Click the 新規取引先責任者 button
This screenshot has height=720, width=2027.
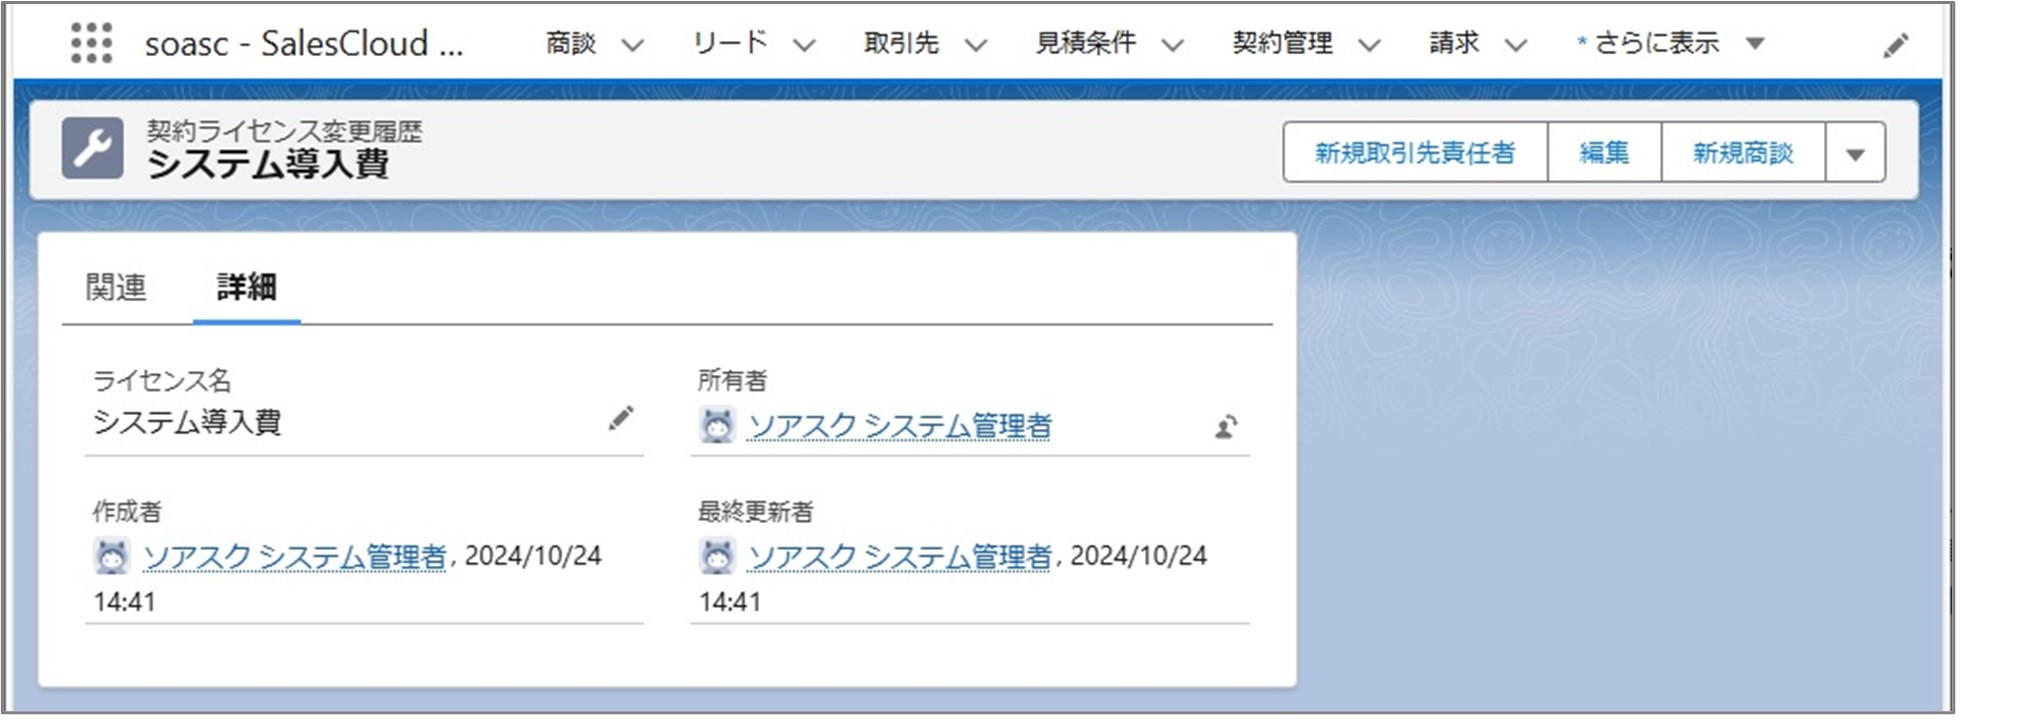tap(1415, 153)
